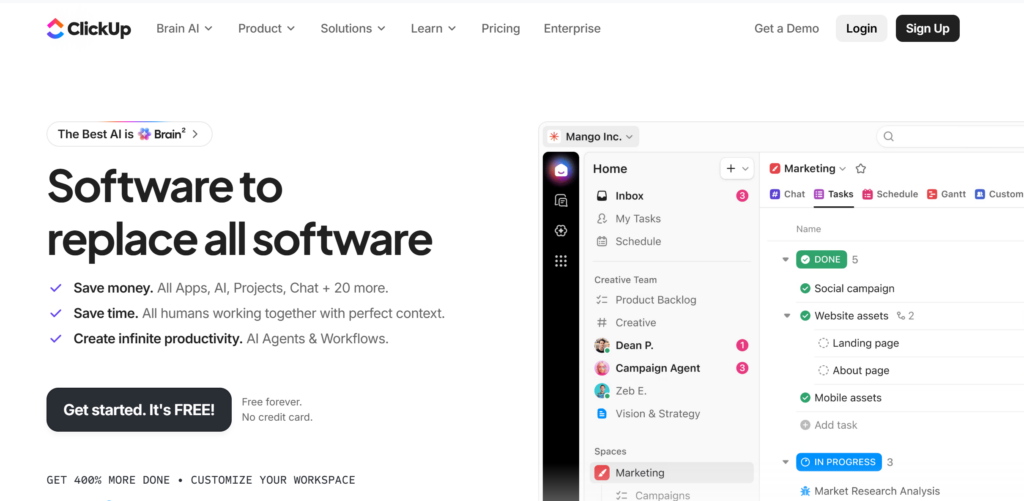Click the Name column header
Viewport: 1024px width, 501px height.
point(808,229)
